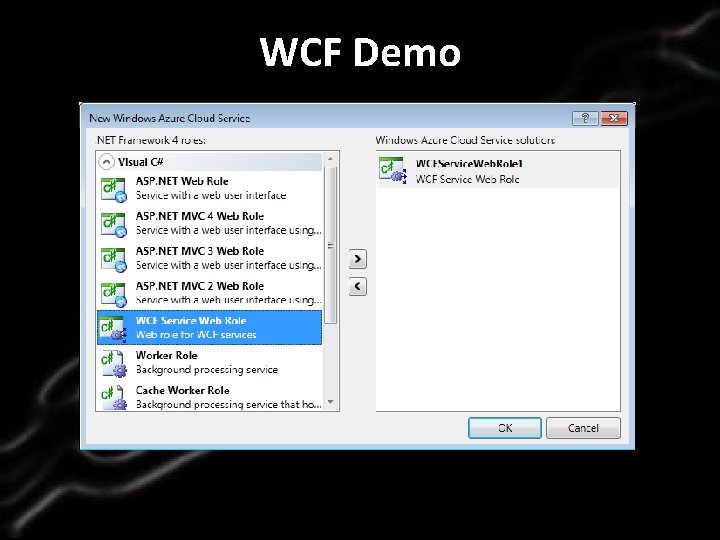Click the ASP.NET MVC 3 Web Role icon

(x=113, y=259)
